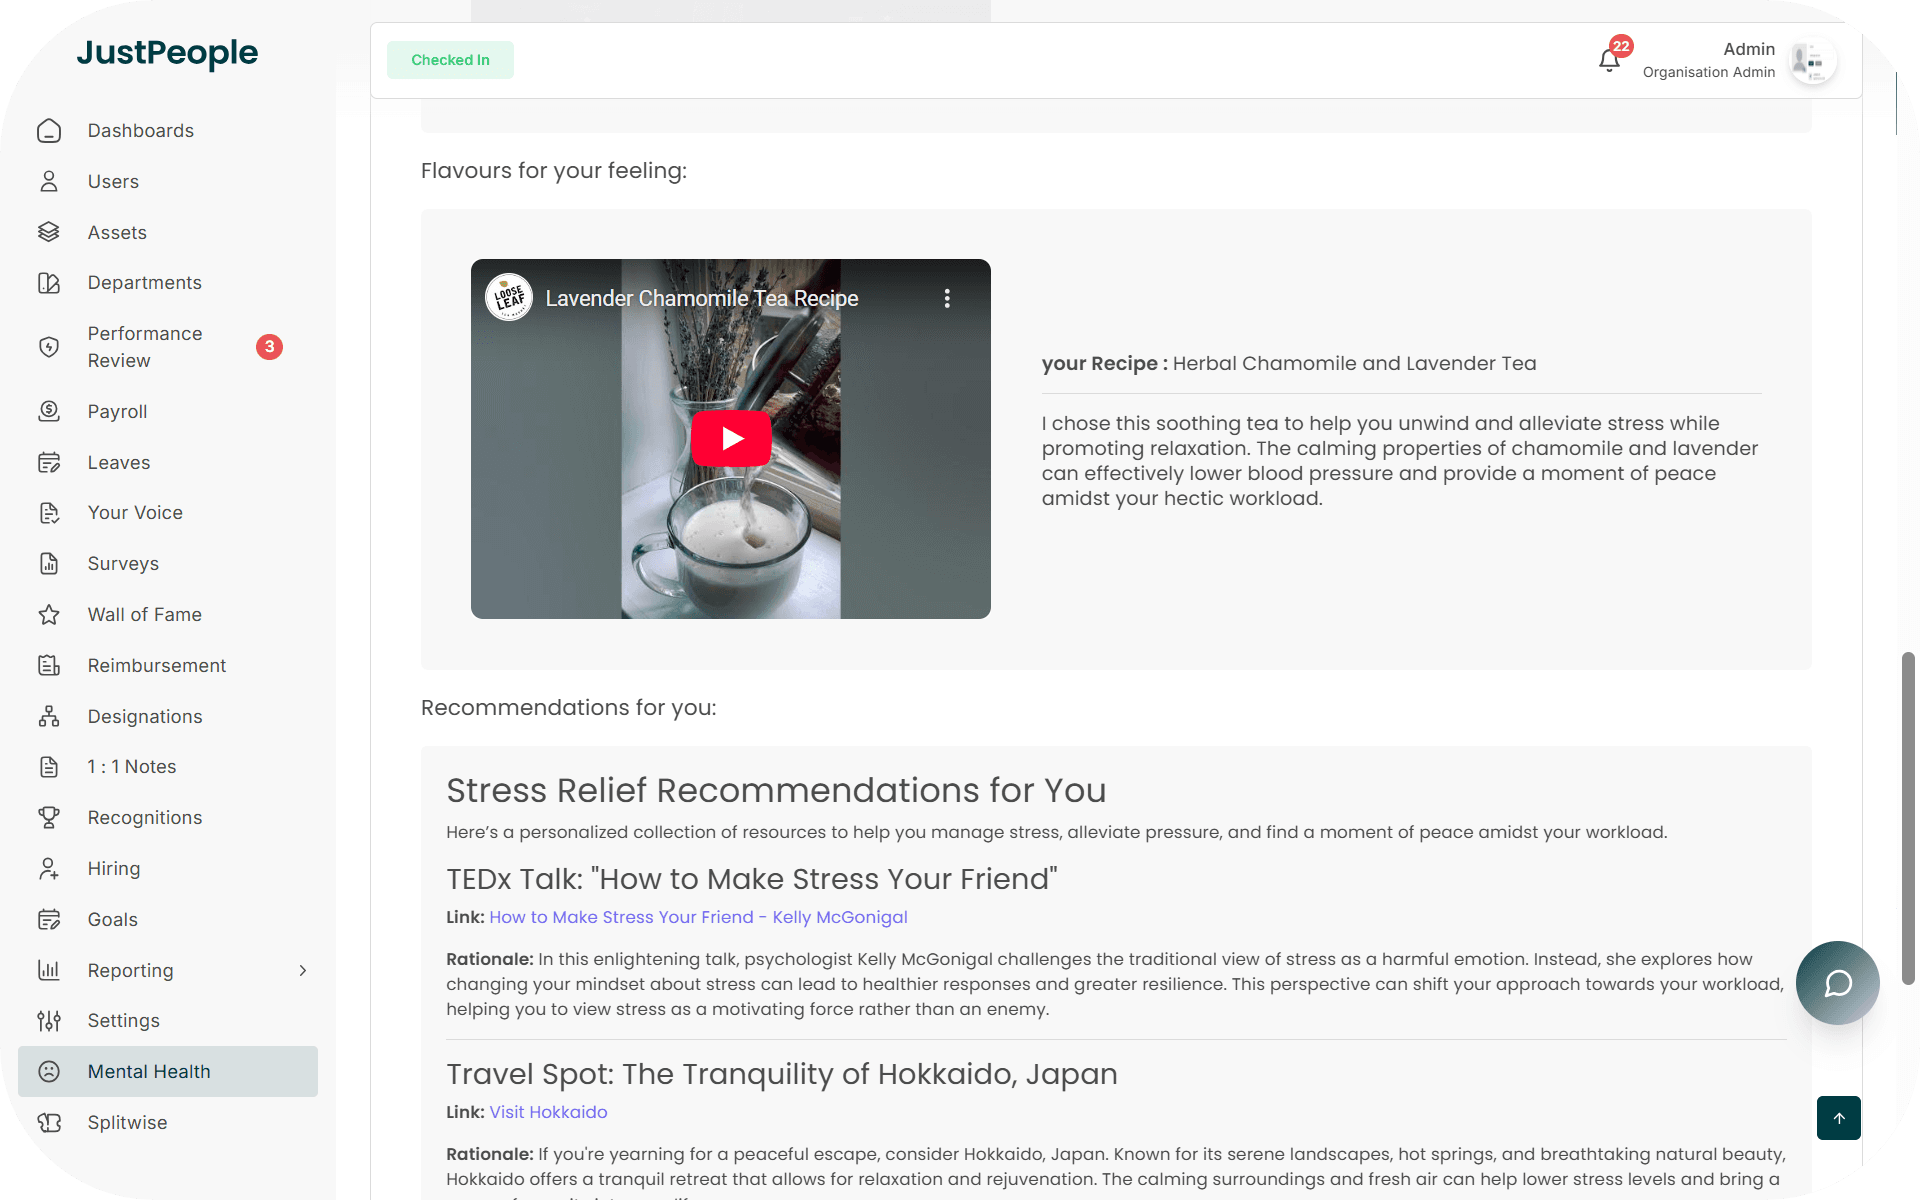Viewport: 1920px width, 1200px height.
Task: Click the Checked In button
Action: pos(450,60)
